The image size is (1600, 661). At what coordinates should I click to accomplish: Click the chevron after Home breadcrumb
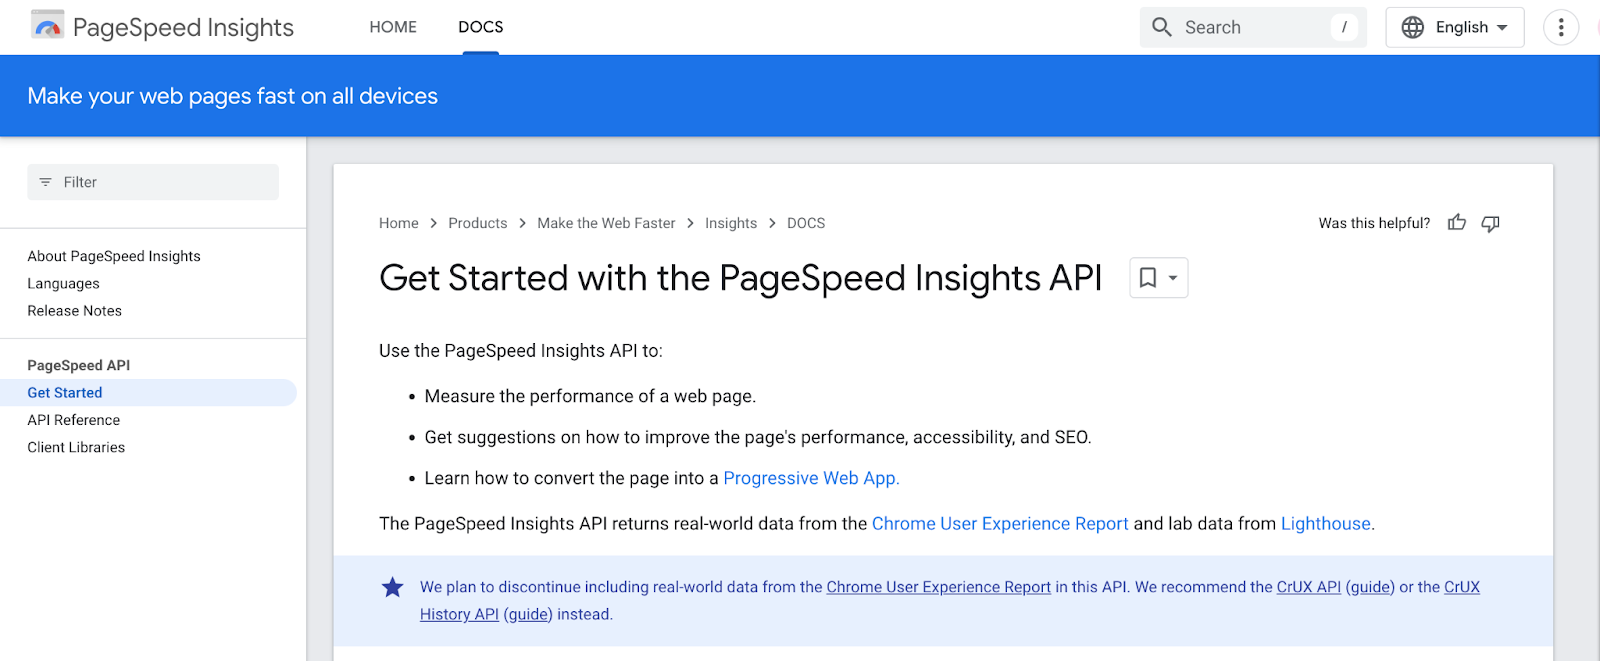pos(433,223)
